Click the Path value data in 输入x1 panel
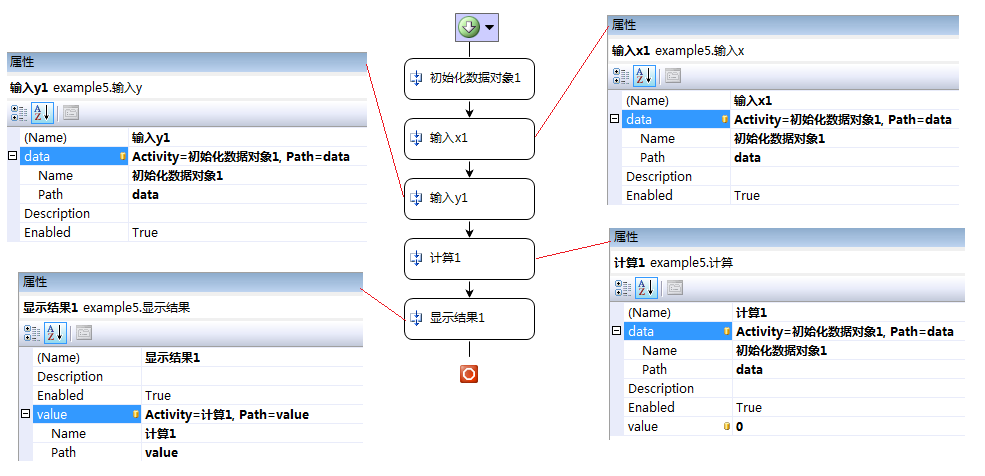 (x=845, y=158)
